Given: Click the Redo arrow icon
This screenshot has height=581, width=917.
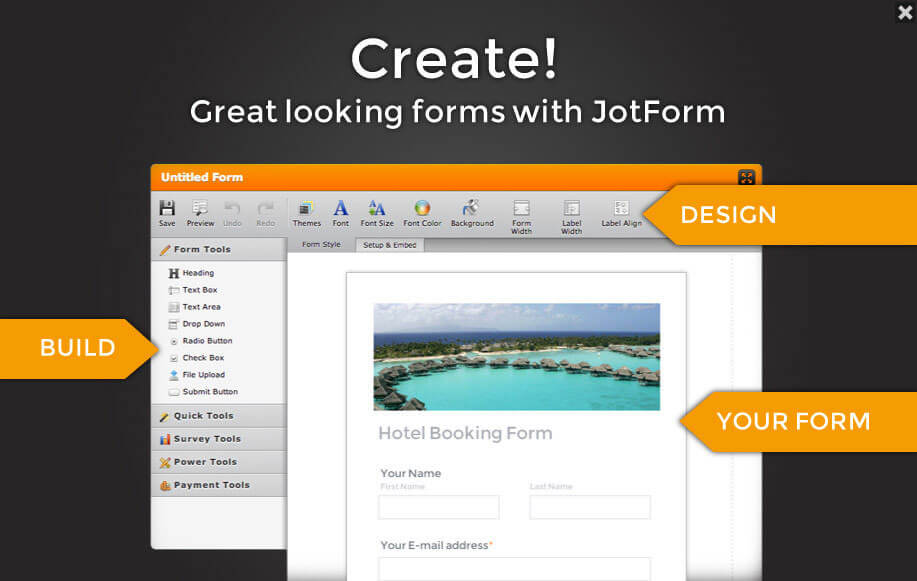Looking at the screenshot, I should tap(266, 213).
